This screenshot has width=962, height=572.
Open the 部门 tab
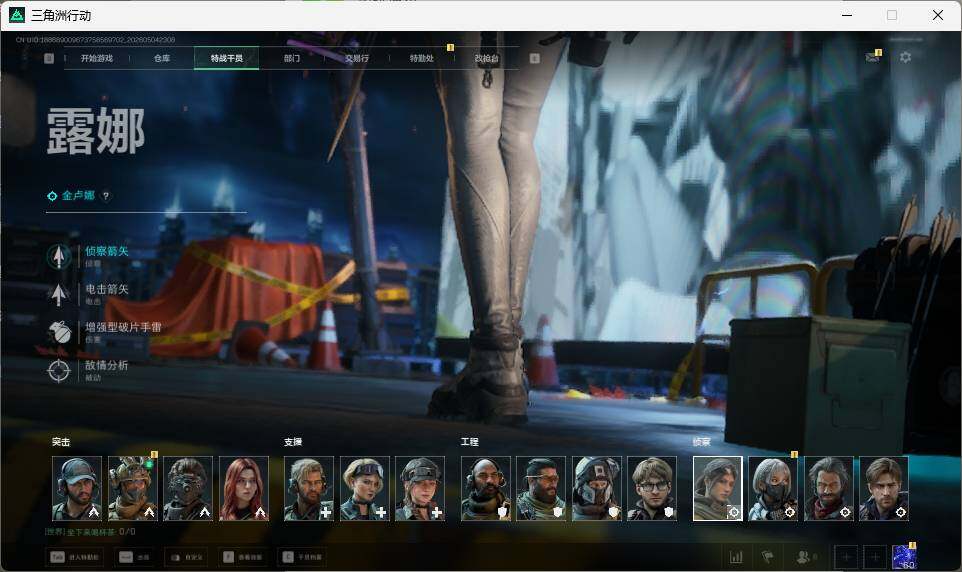click(x=291, y=58)
